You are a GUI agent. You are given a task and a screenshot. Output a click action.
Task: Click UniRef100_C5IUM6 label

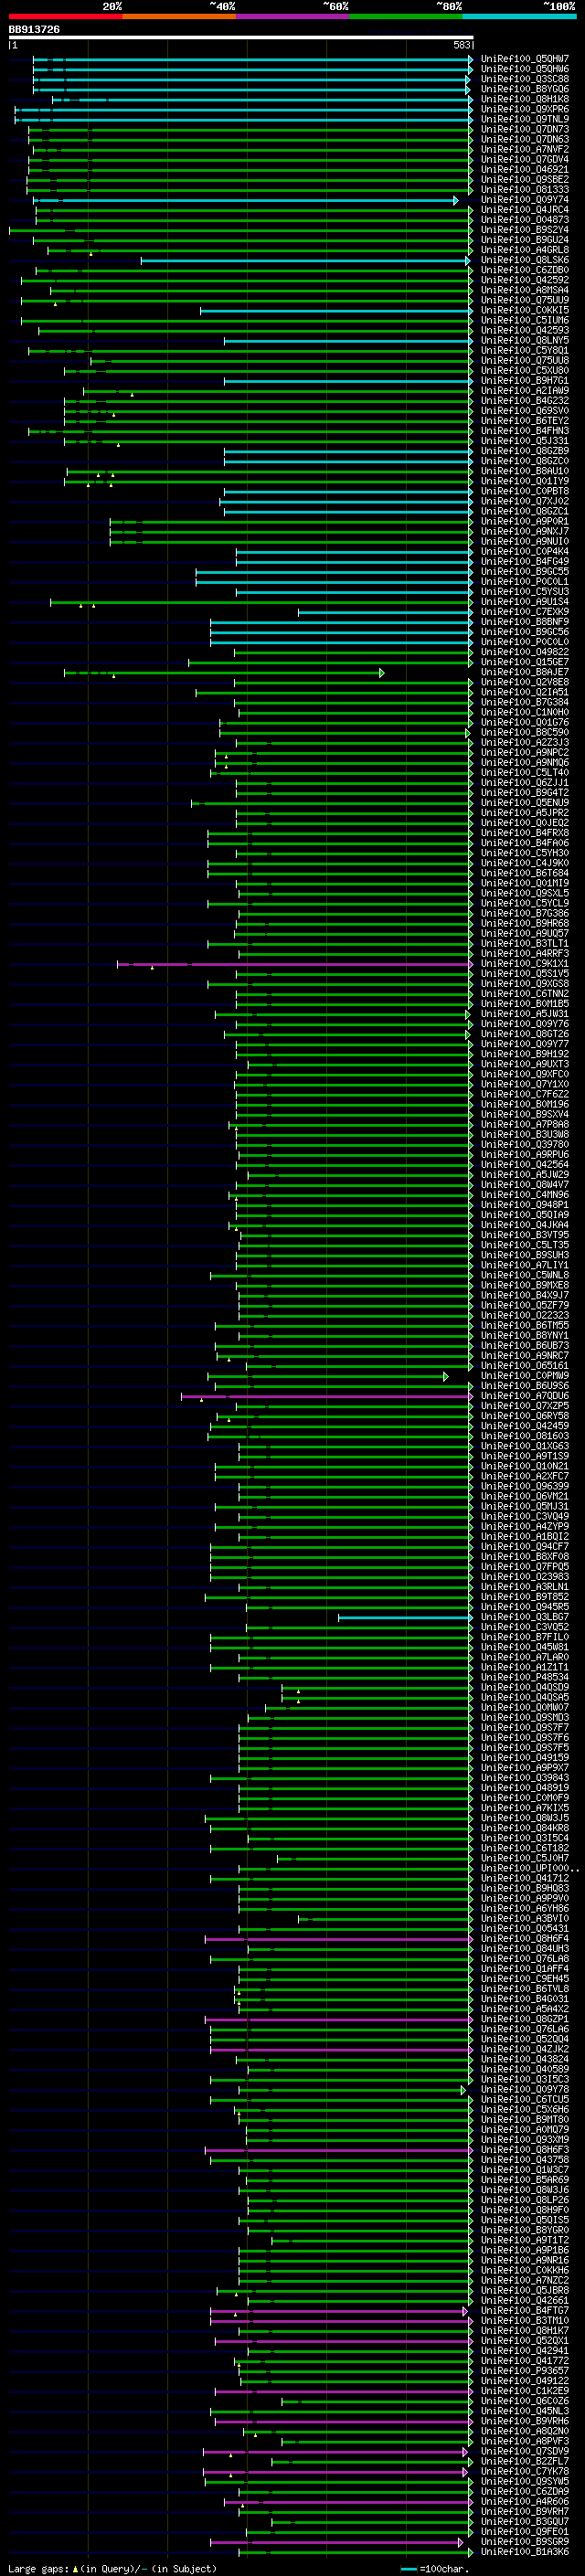[x=525, y=320]
